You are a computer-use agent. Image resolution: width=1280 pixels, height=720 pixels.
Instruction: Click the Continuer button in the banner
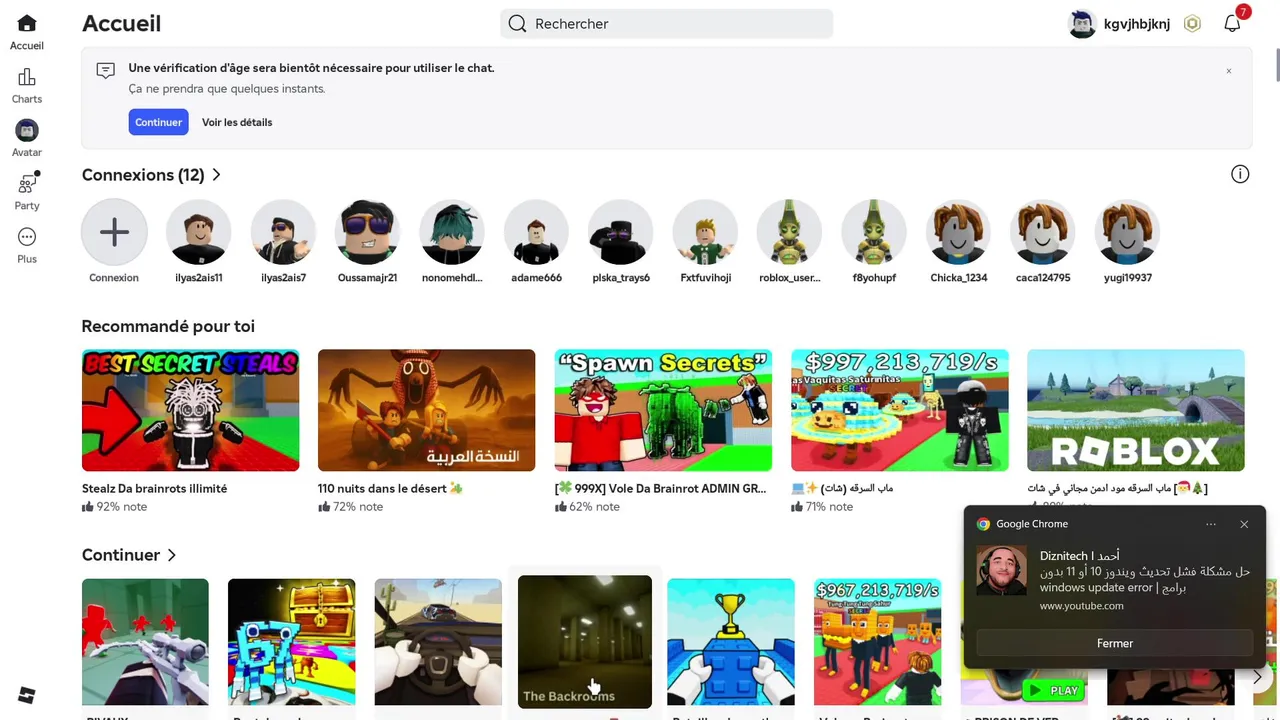pos(158,122)
